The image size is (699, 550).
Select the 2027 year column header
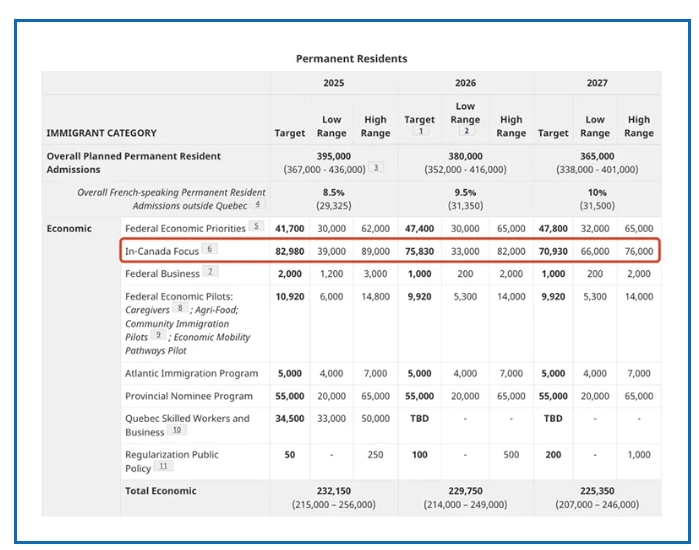[x=597, y=83]
